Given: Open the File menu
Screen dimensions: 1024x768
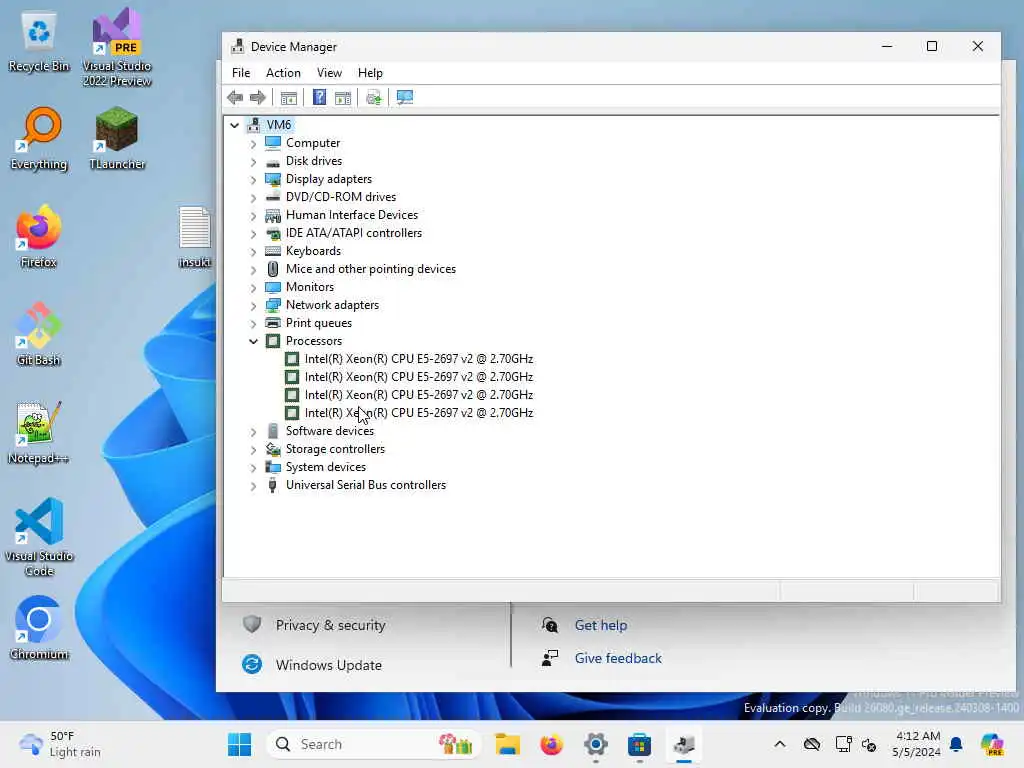Looking at the screenshot, I should click(241, 72).
